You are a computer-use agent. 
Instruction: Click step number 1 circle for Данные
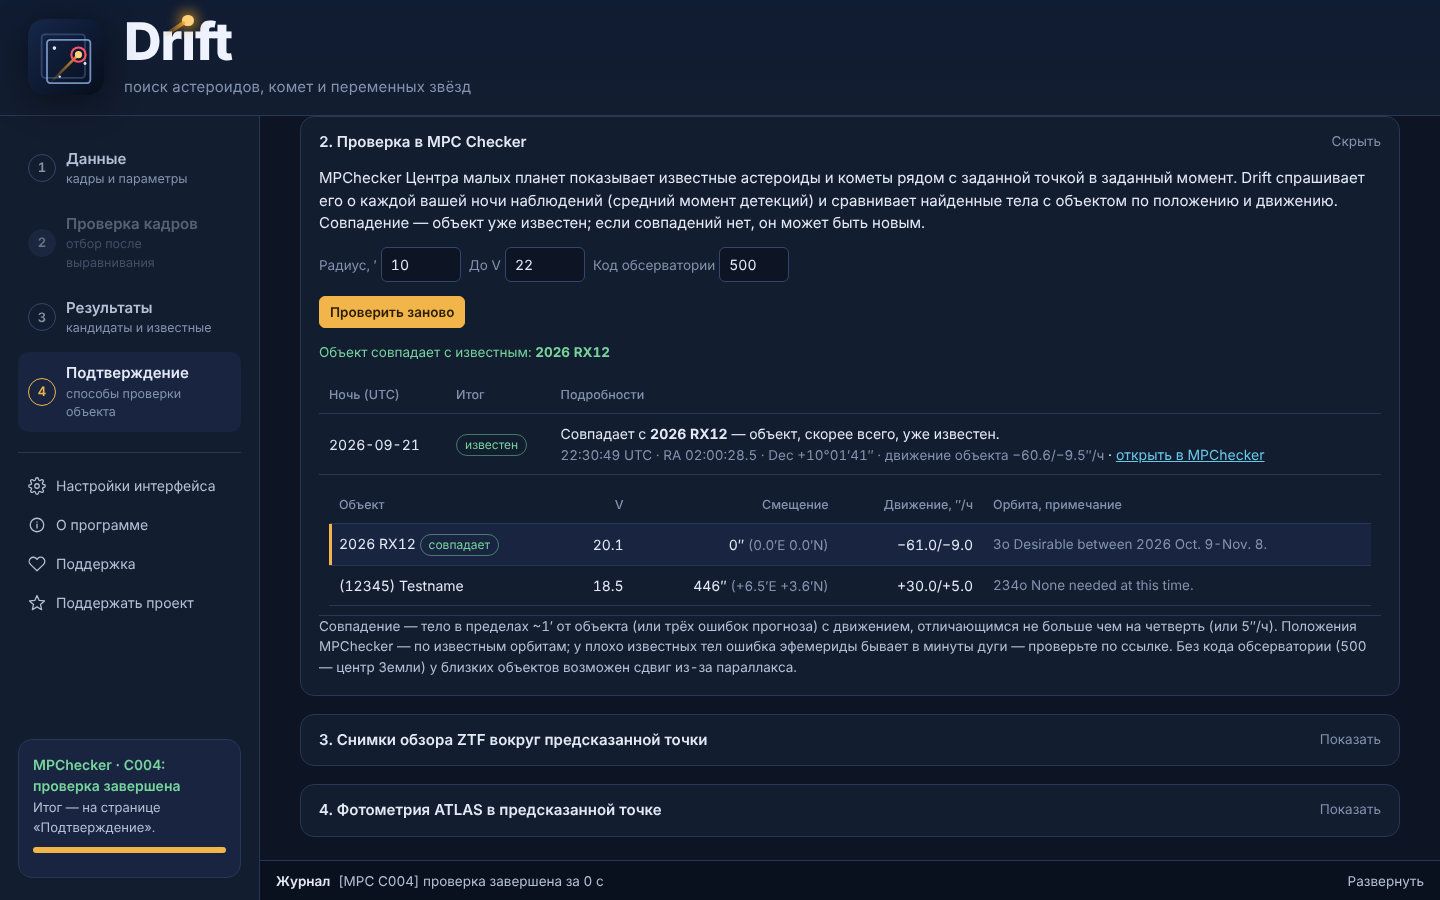[x=42, y=168]
